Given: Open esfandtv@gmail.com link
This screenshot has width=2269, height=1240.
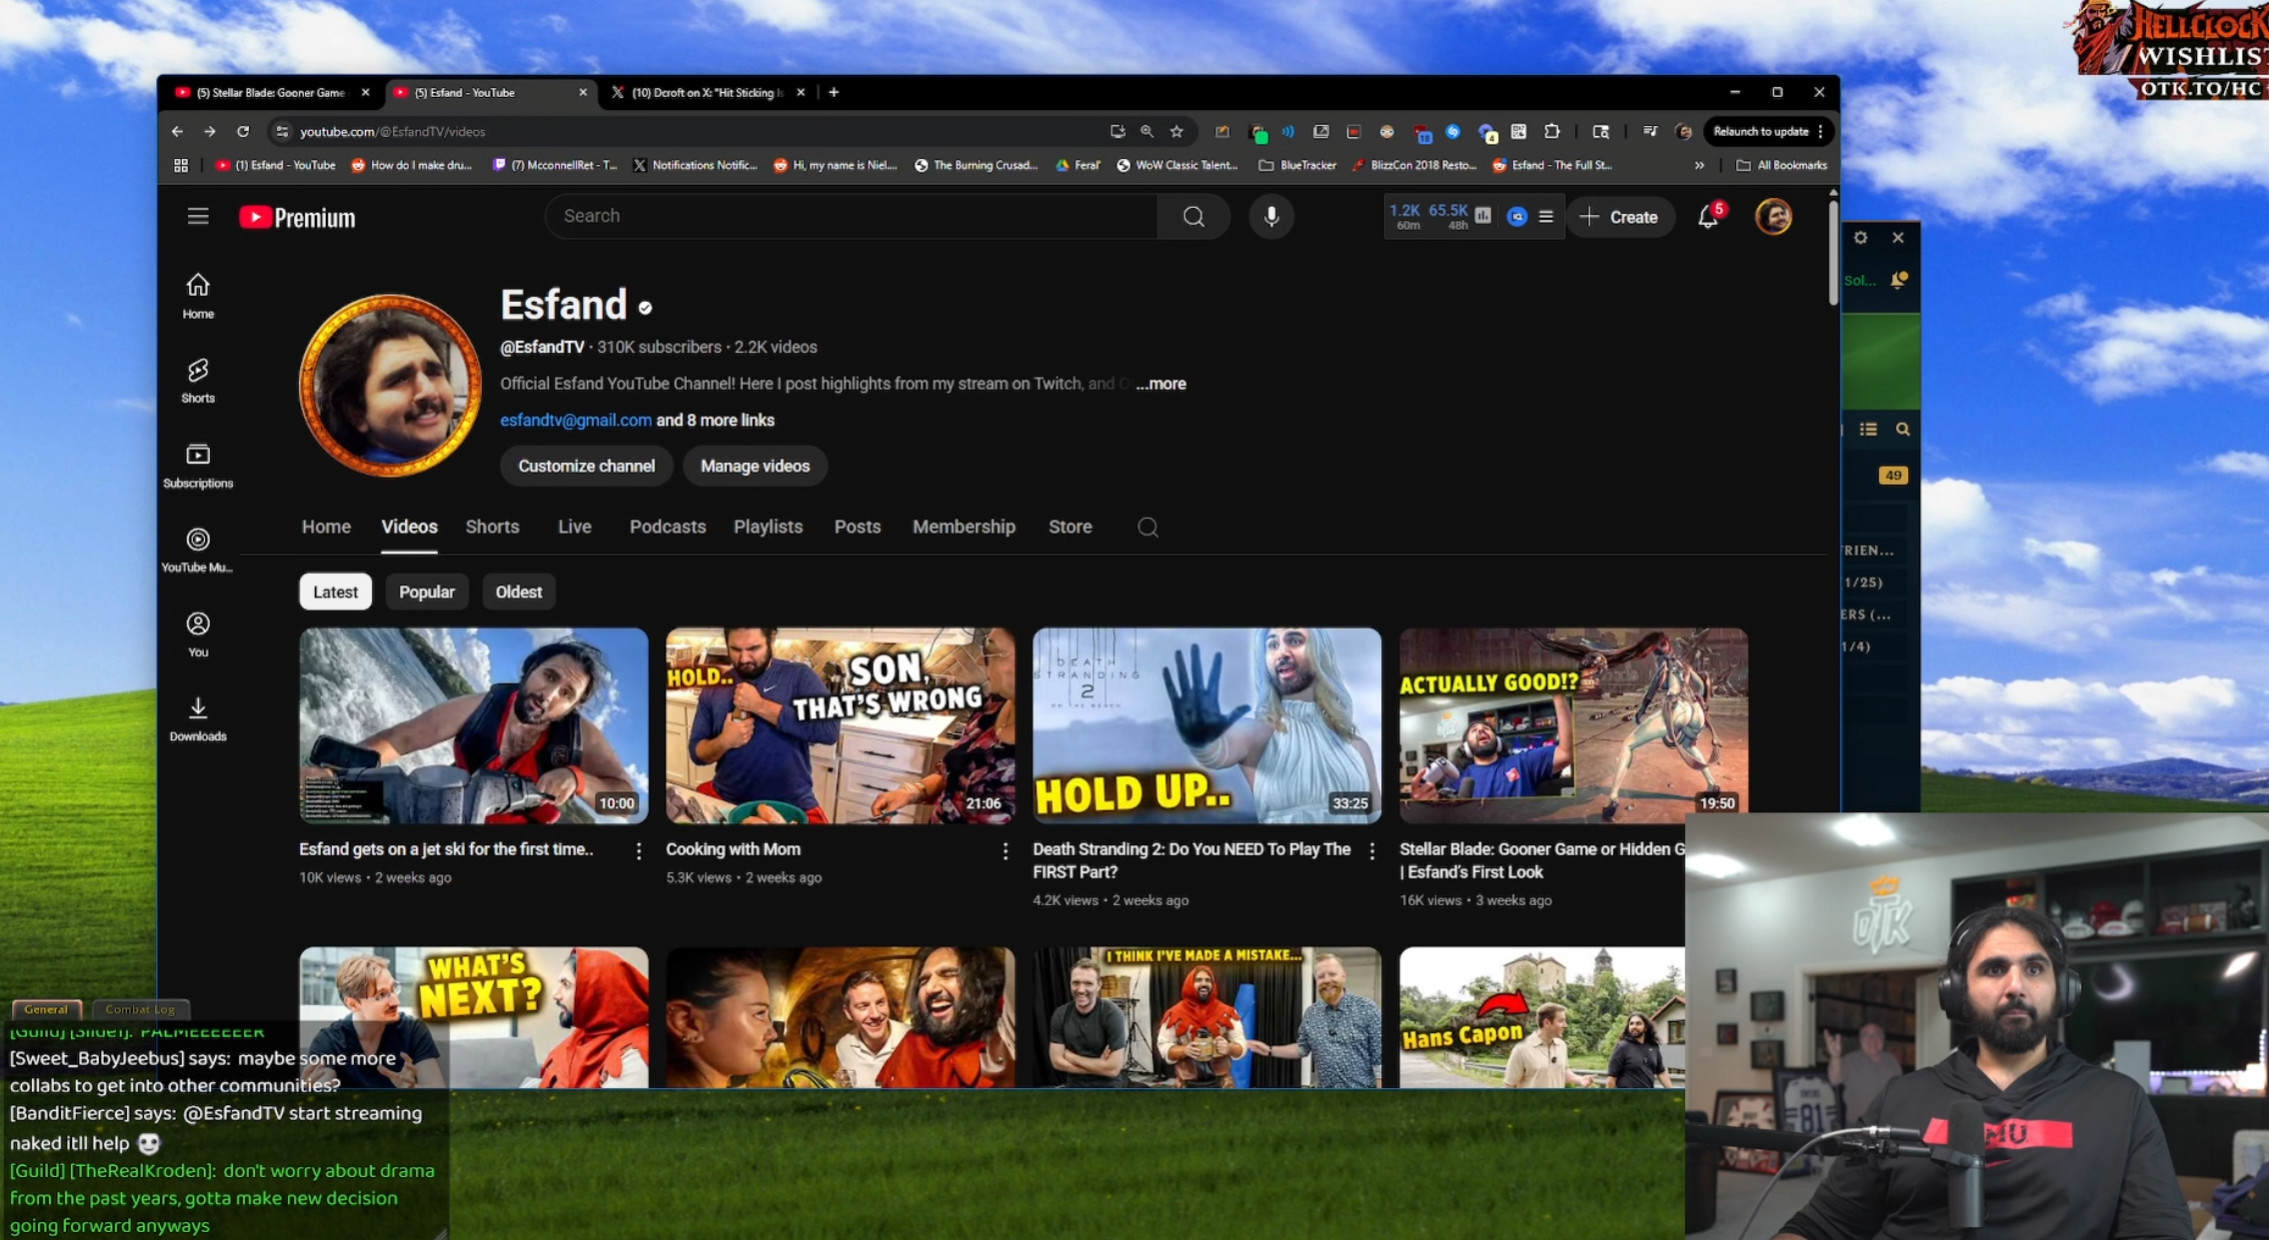Looking at the screenshot, I should click(575, 420).
